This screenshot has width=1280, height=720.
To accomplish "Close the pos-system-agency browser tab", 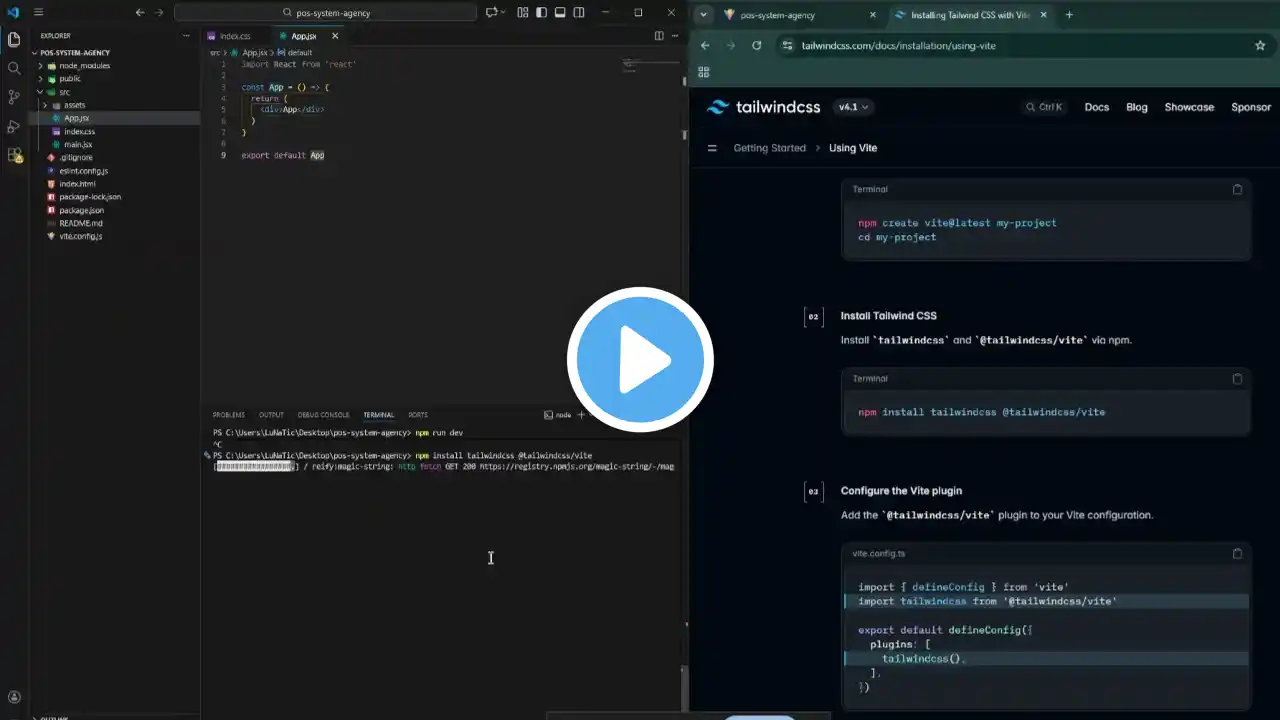I will coord(872,15).
